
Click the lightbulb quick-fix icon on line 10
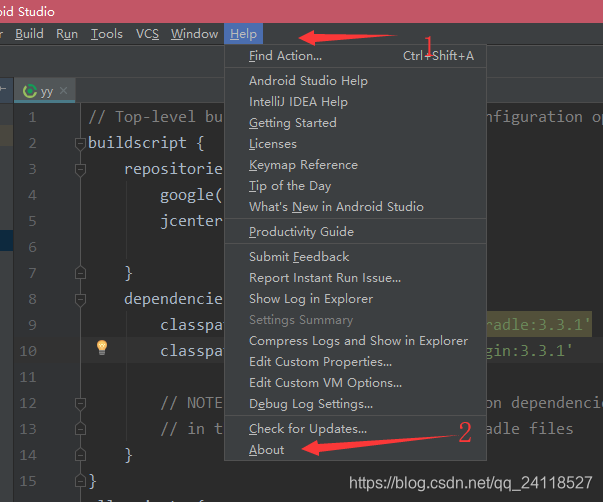pyautogui.click(x=102, y=347)
